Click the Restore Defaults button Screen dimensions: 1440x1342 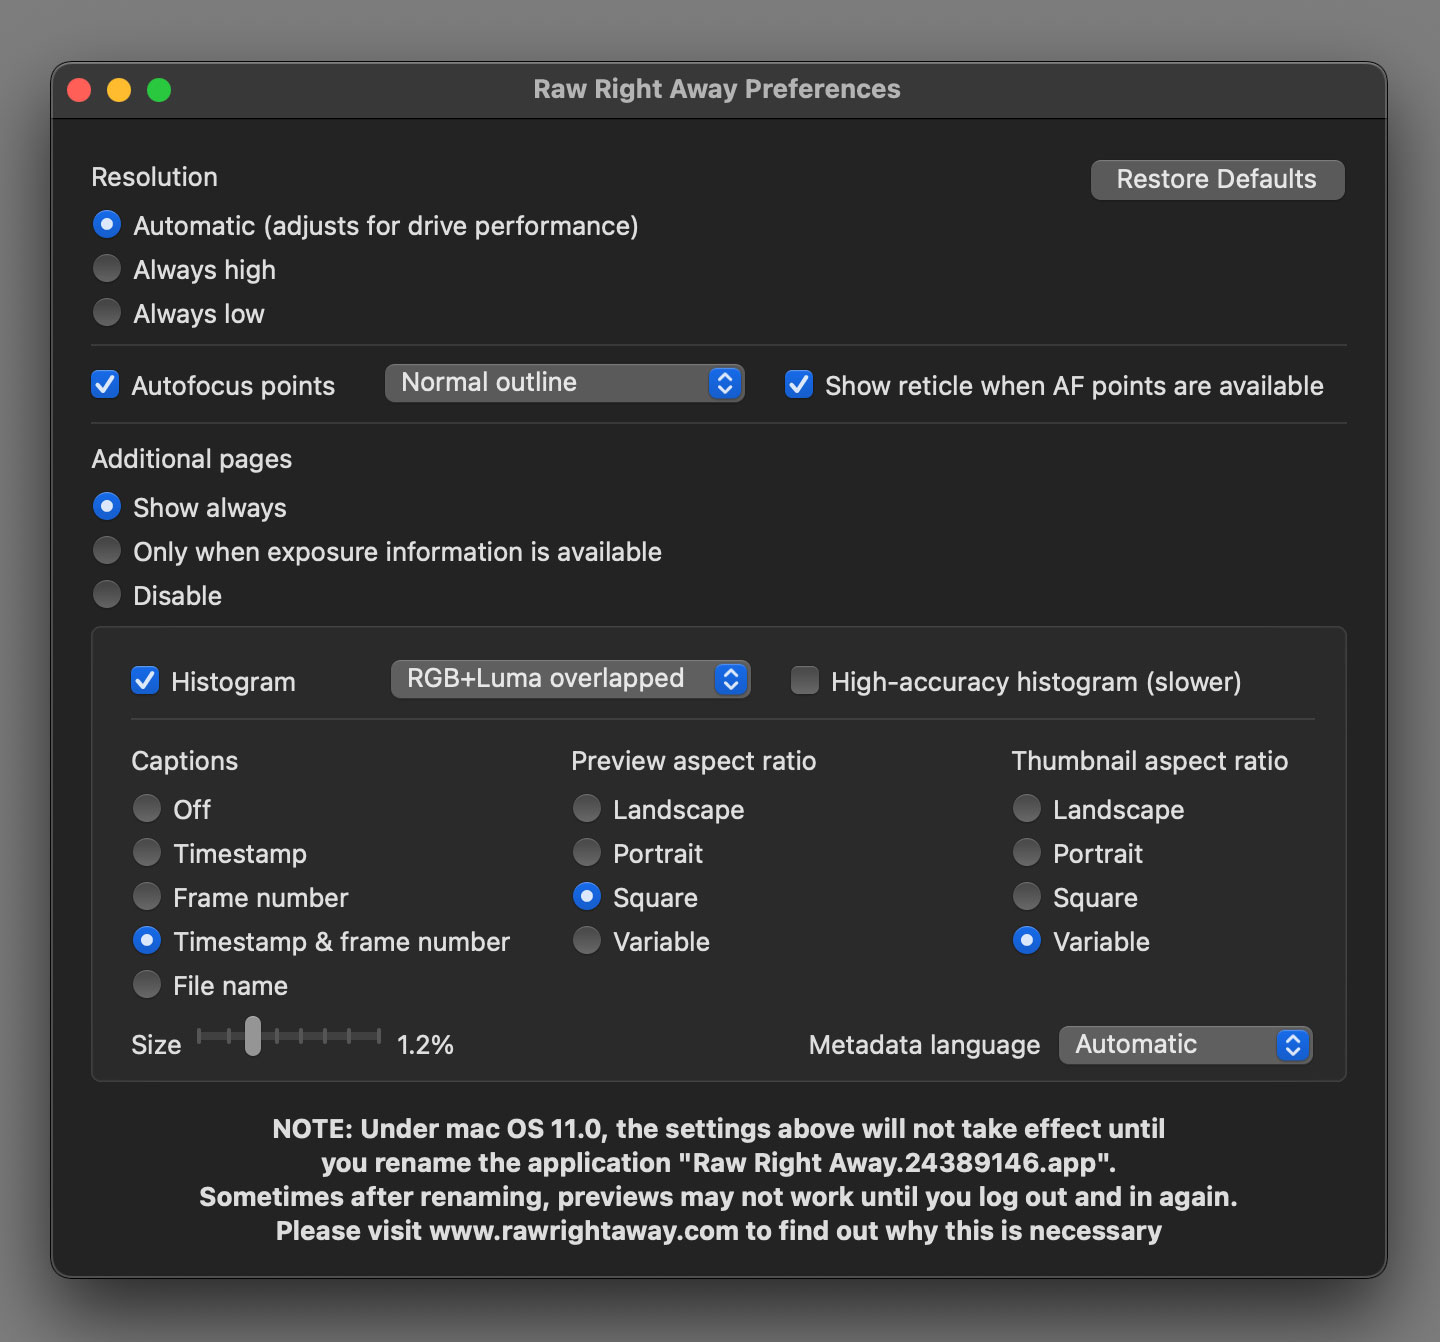click(1217, 179)
